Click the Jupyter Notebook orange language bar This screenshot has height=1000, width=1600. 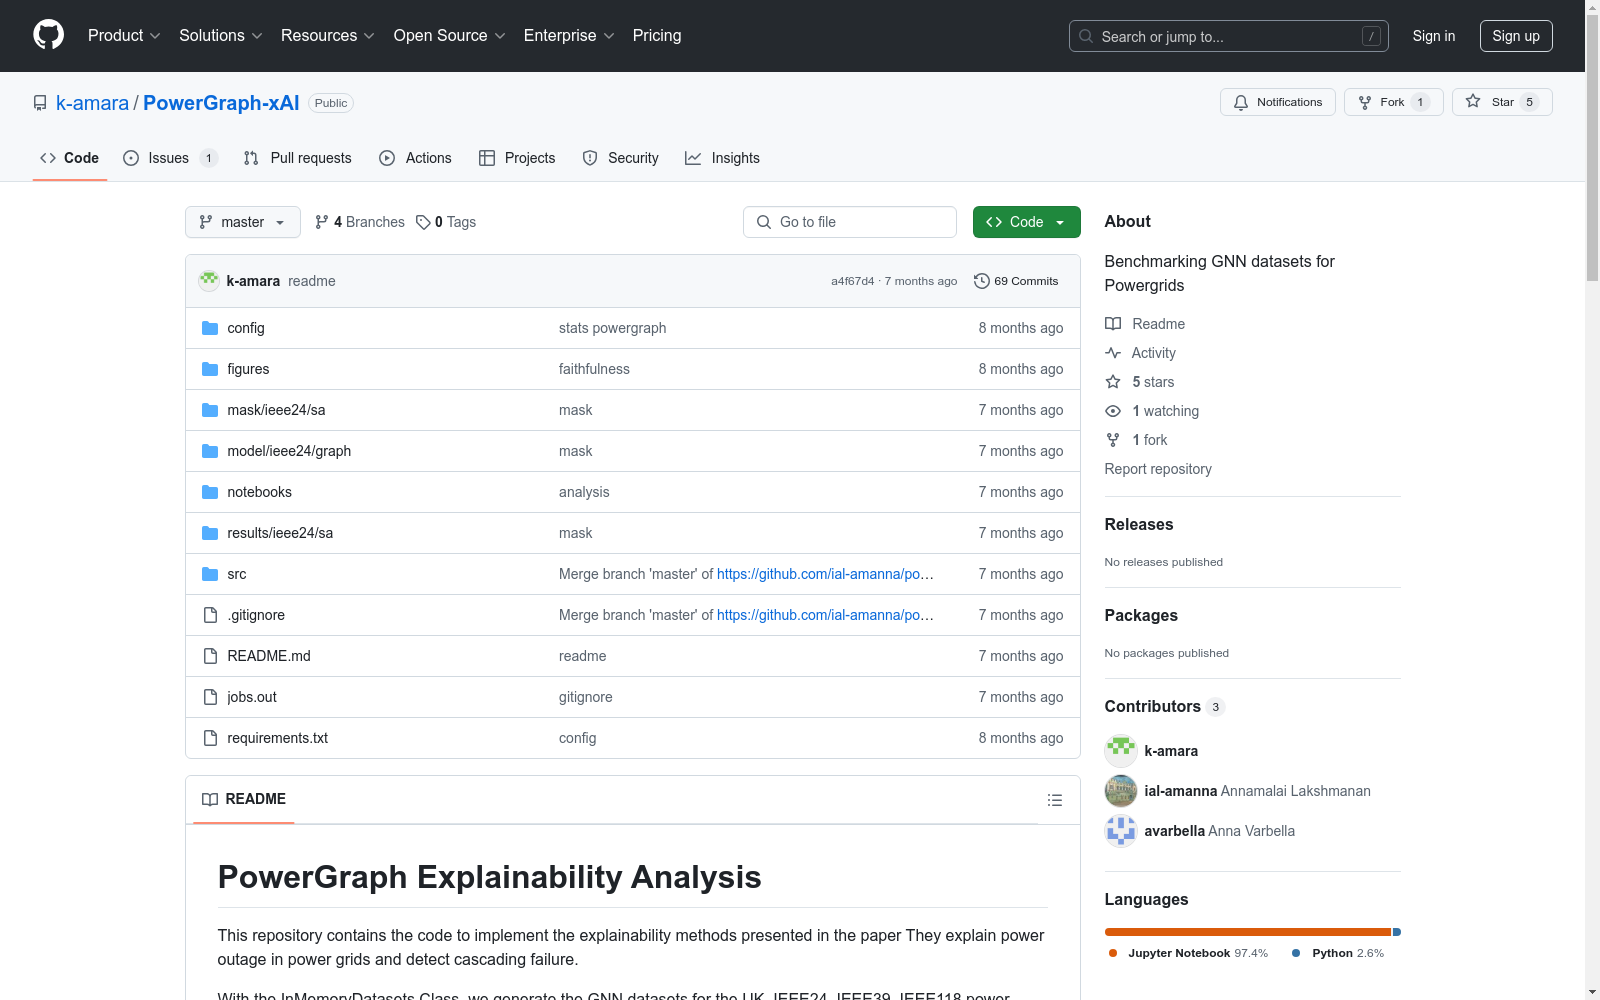coord(1247,932)
